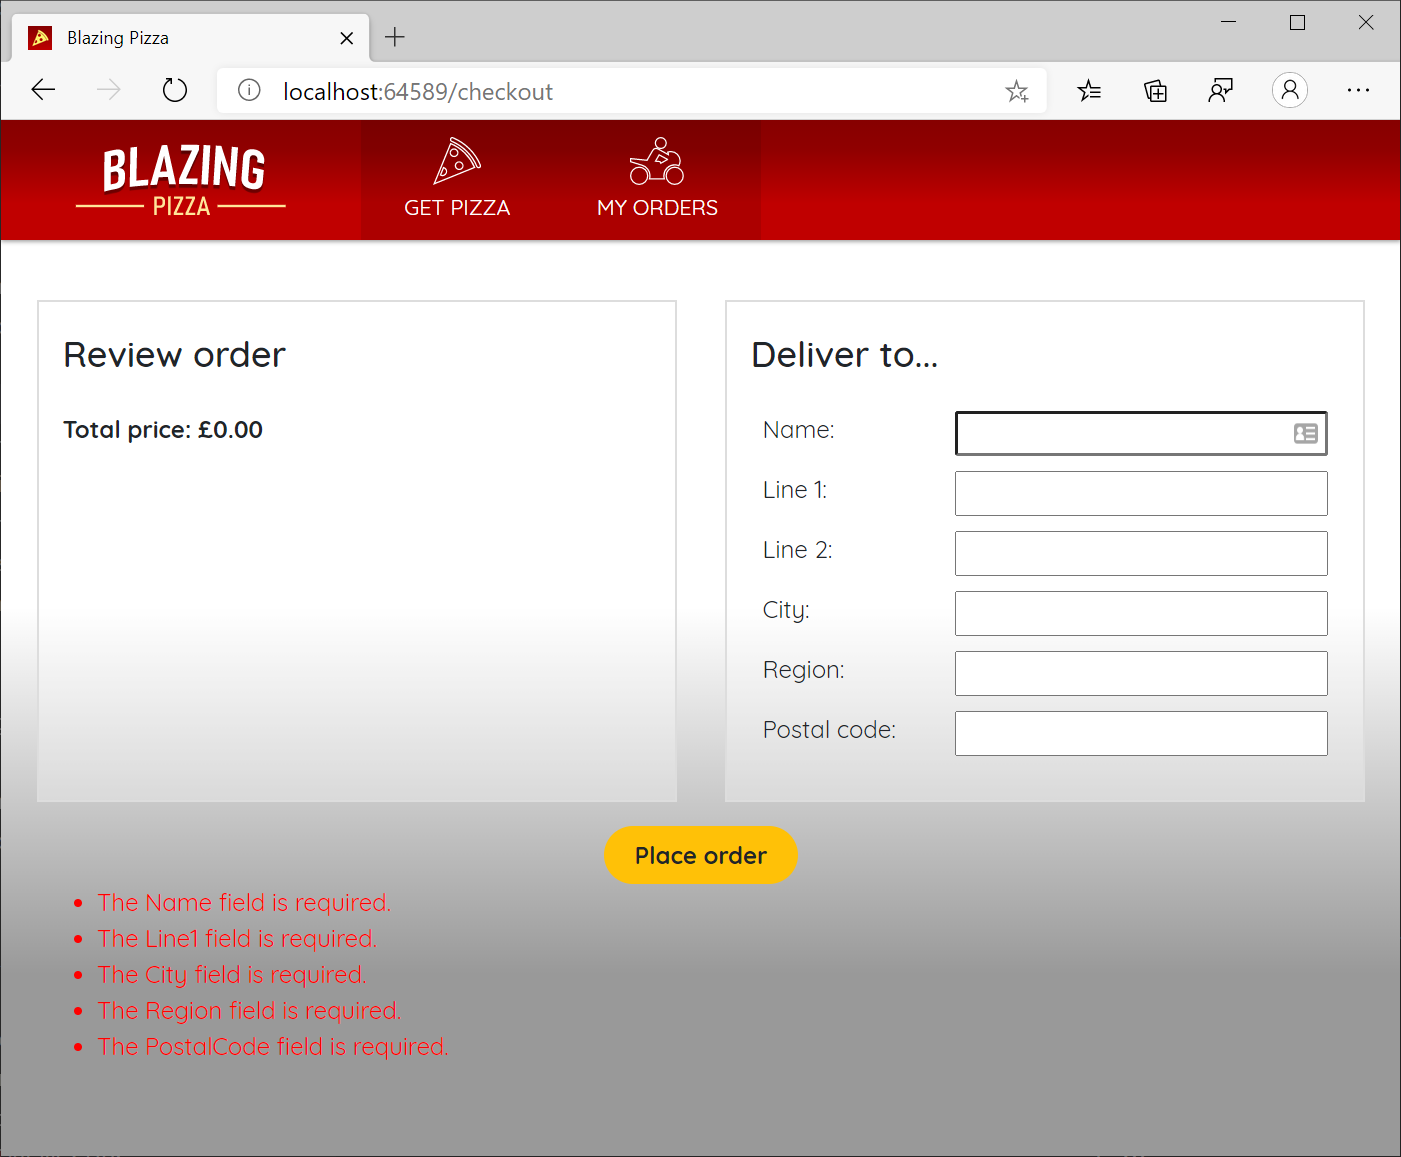Viewport: 1401px width, 1157px height.
Task: View site information icon in address bar
Action: click(x=249, y=91)
